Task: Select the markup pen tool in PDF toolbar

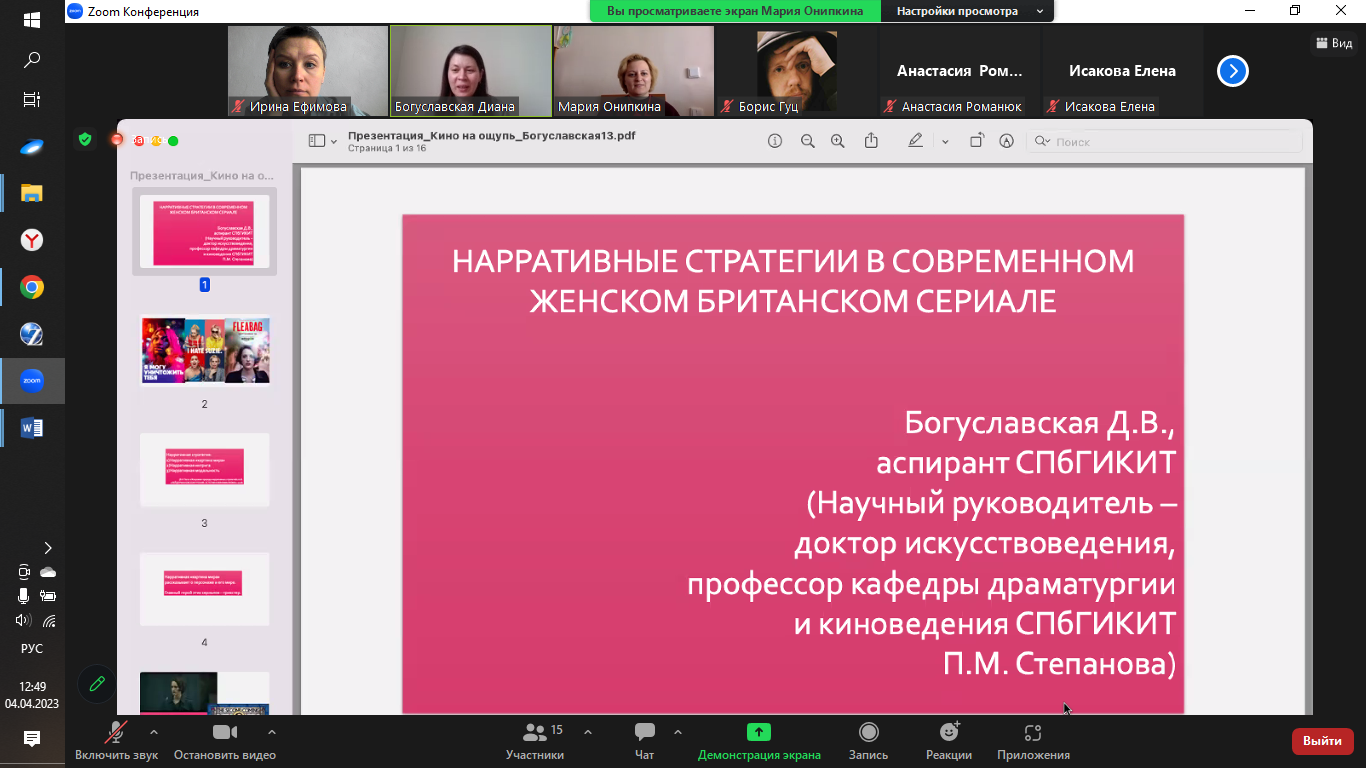Action: click(x=915, y=142)
